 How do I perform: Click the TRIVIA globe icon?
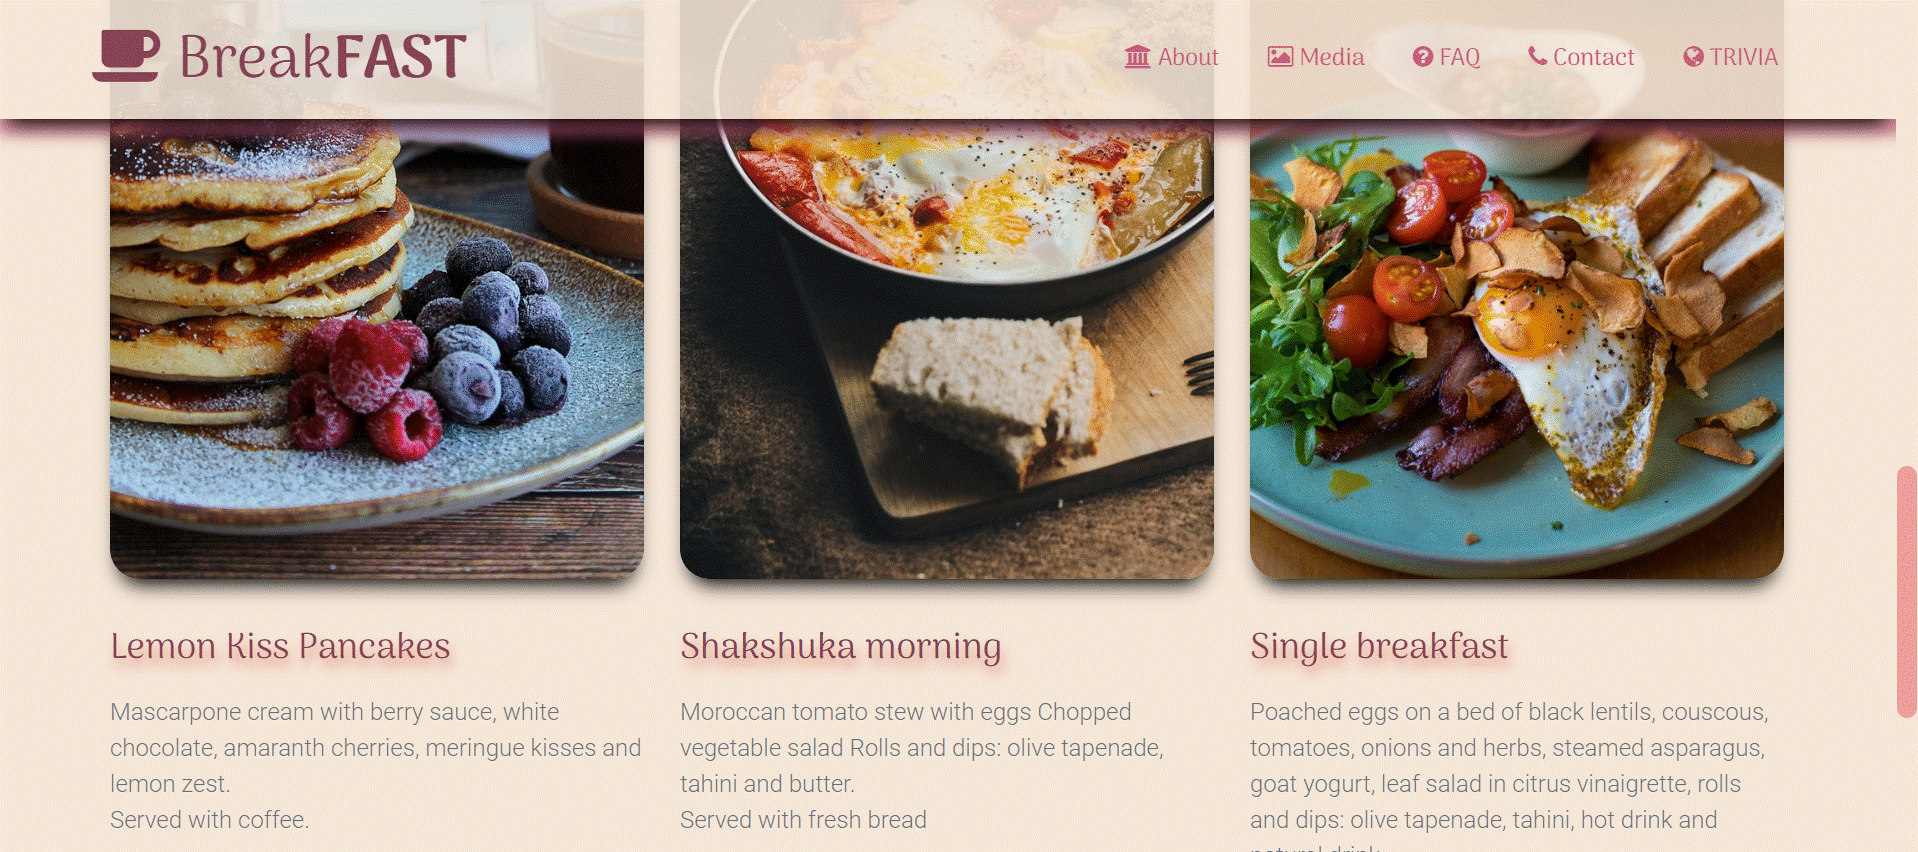(1693, 57)
